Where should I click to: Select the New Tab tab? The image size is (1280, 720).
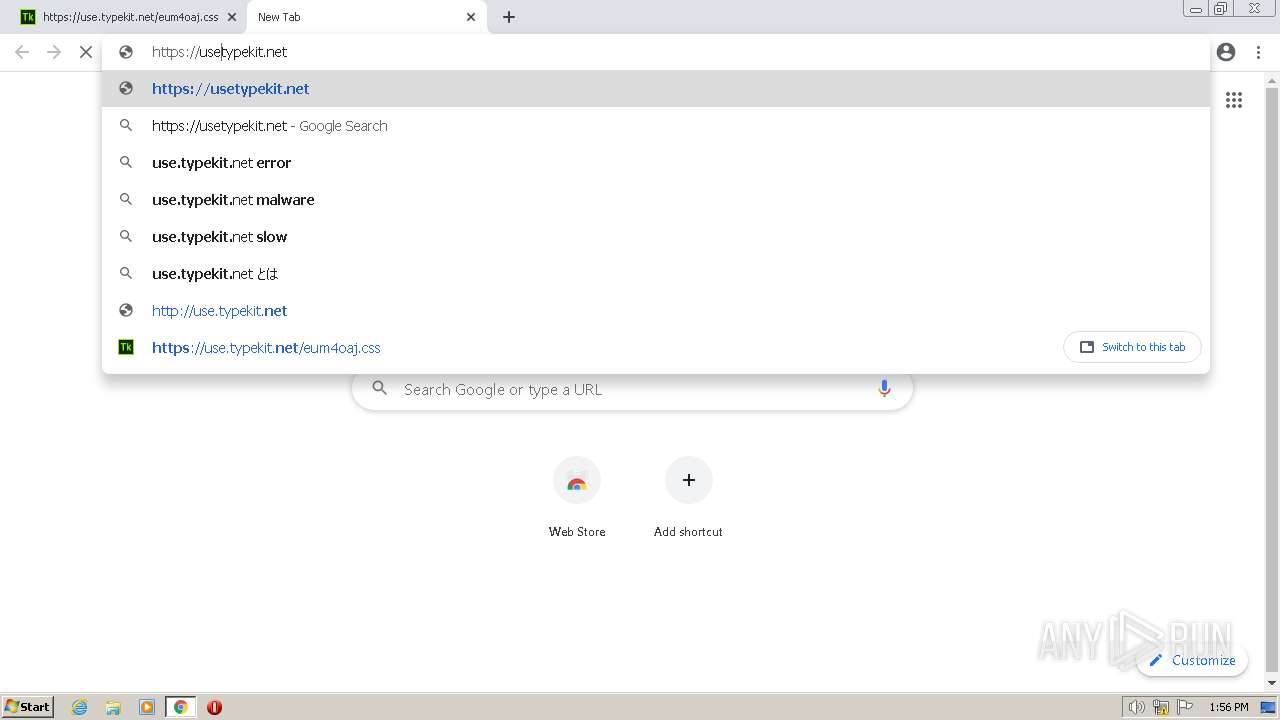point(366,17)
